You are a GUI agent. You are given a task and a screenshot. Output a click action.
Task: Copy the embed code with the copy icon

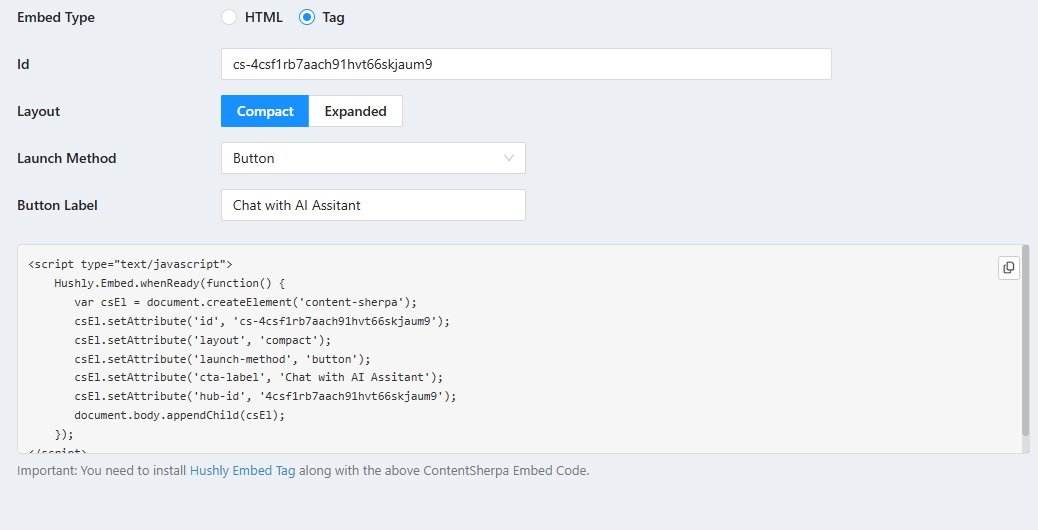coord(1008,267)
